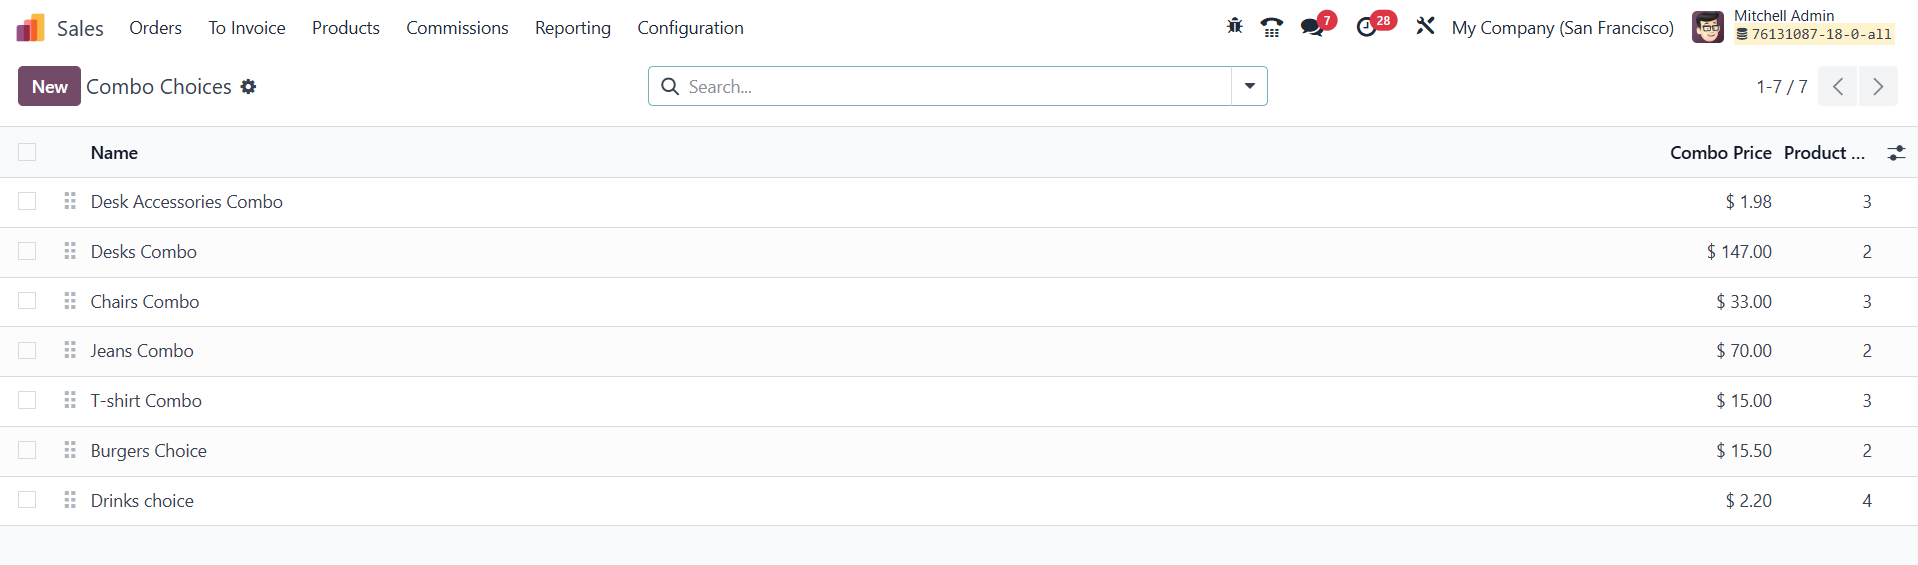Open the Configuration menu
The width and height of the screenshot is (1918, 565).
tap(690, 28)
